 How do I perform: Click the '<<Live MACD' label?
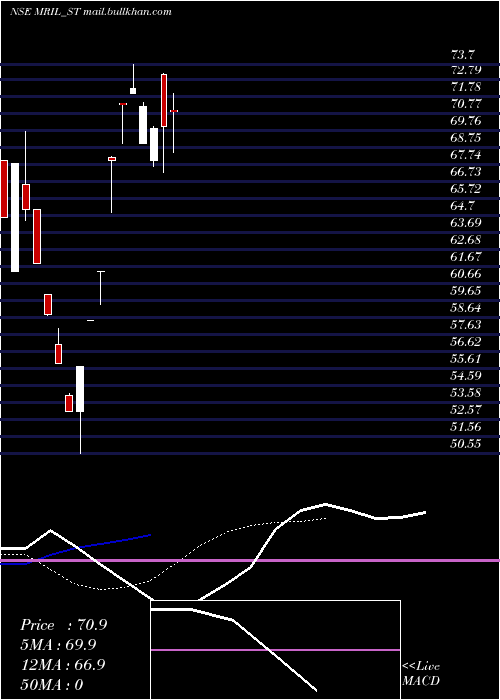click(421, 673)
